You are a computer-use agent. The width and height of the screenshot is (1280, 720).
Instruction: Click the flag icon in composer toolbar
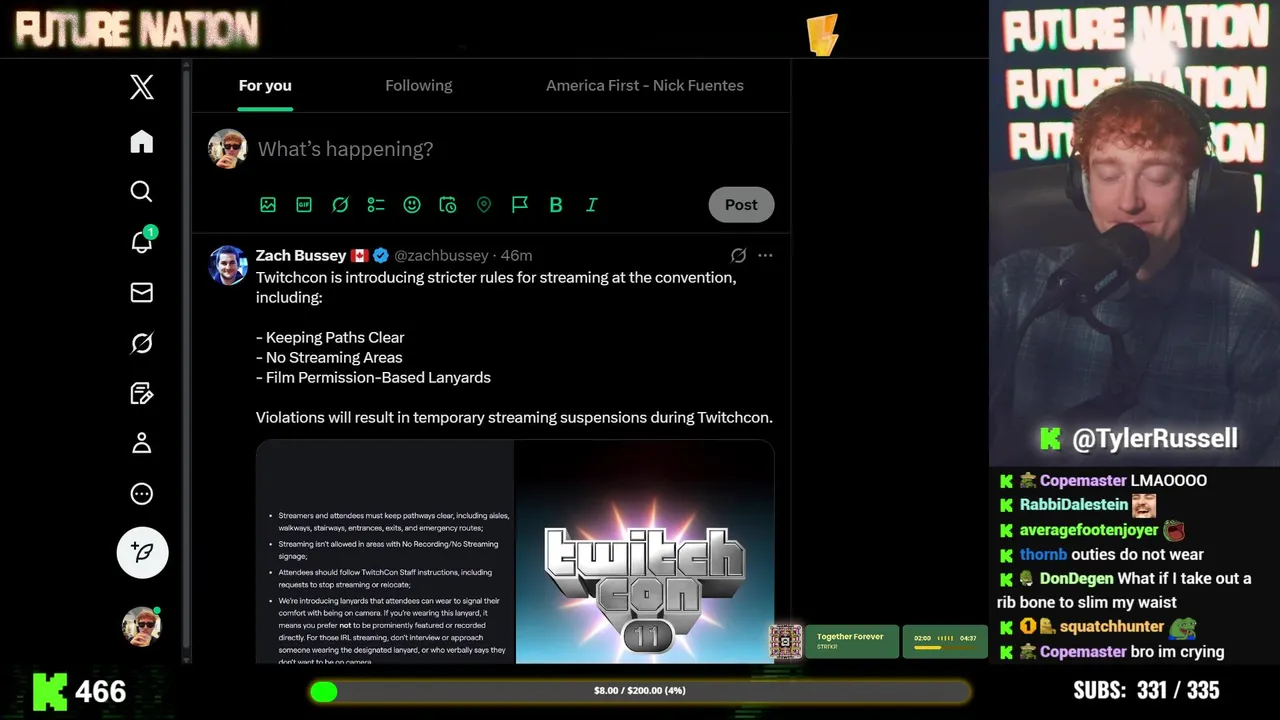(x=520, y=205)
